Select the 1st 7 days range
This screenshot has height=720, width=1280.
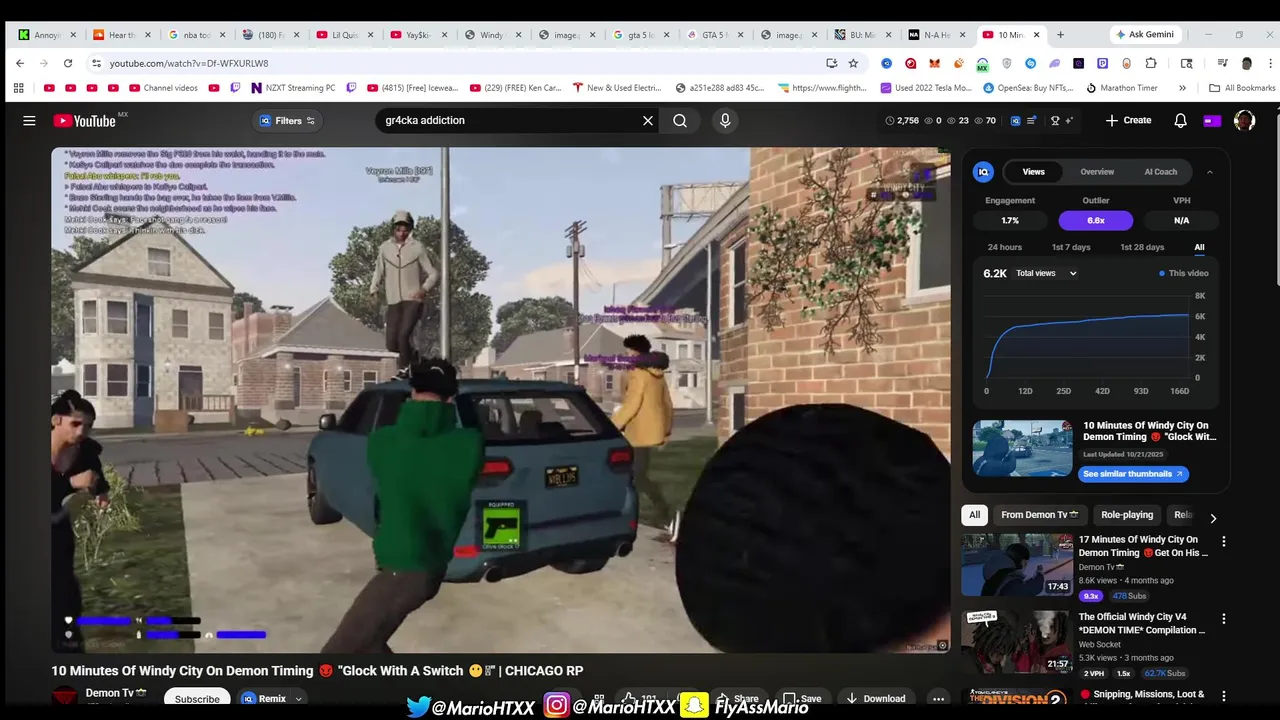pos(1071,247)
